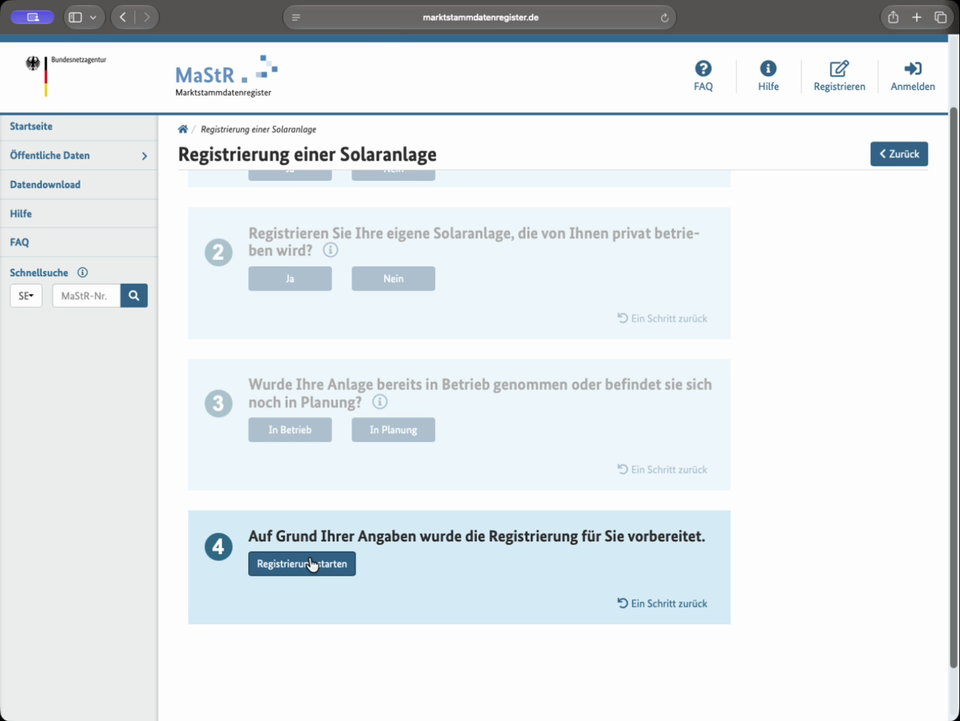Open FAQ in the left sidebar
This screenshot has width=960, height=721.
pos(20,242)
